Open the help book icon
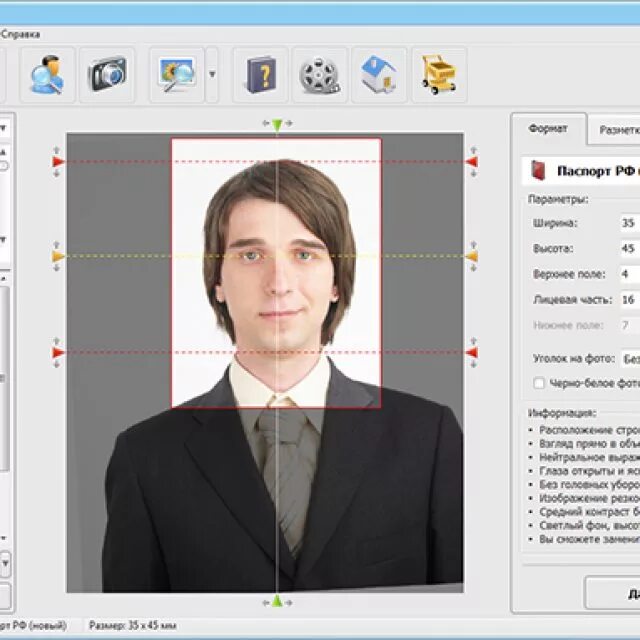Screen dimensions: 640x640 click(260, 75)
